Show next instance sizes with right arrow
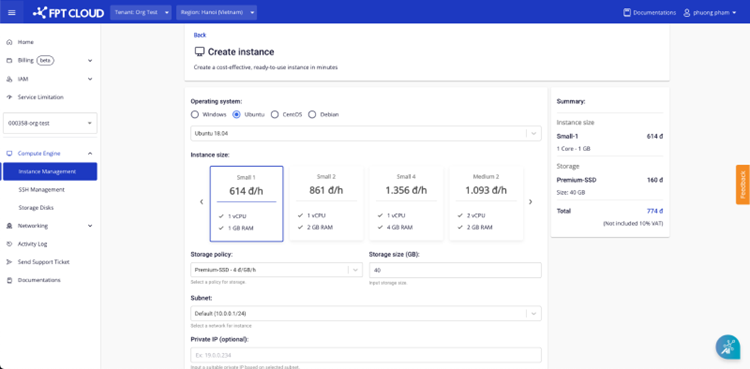 530,202
